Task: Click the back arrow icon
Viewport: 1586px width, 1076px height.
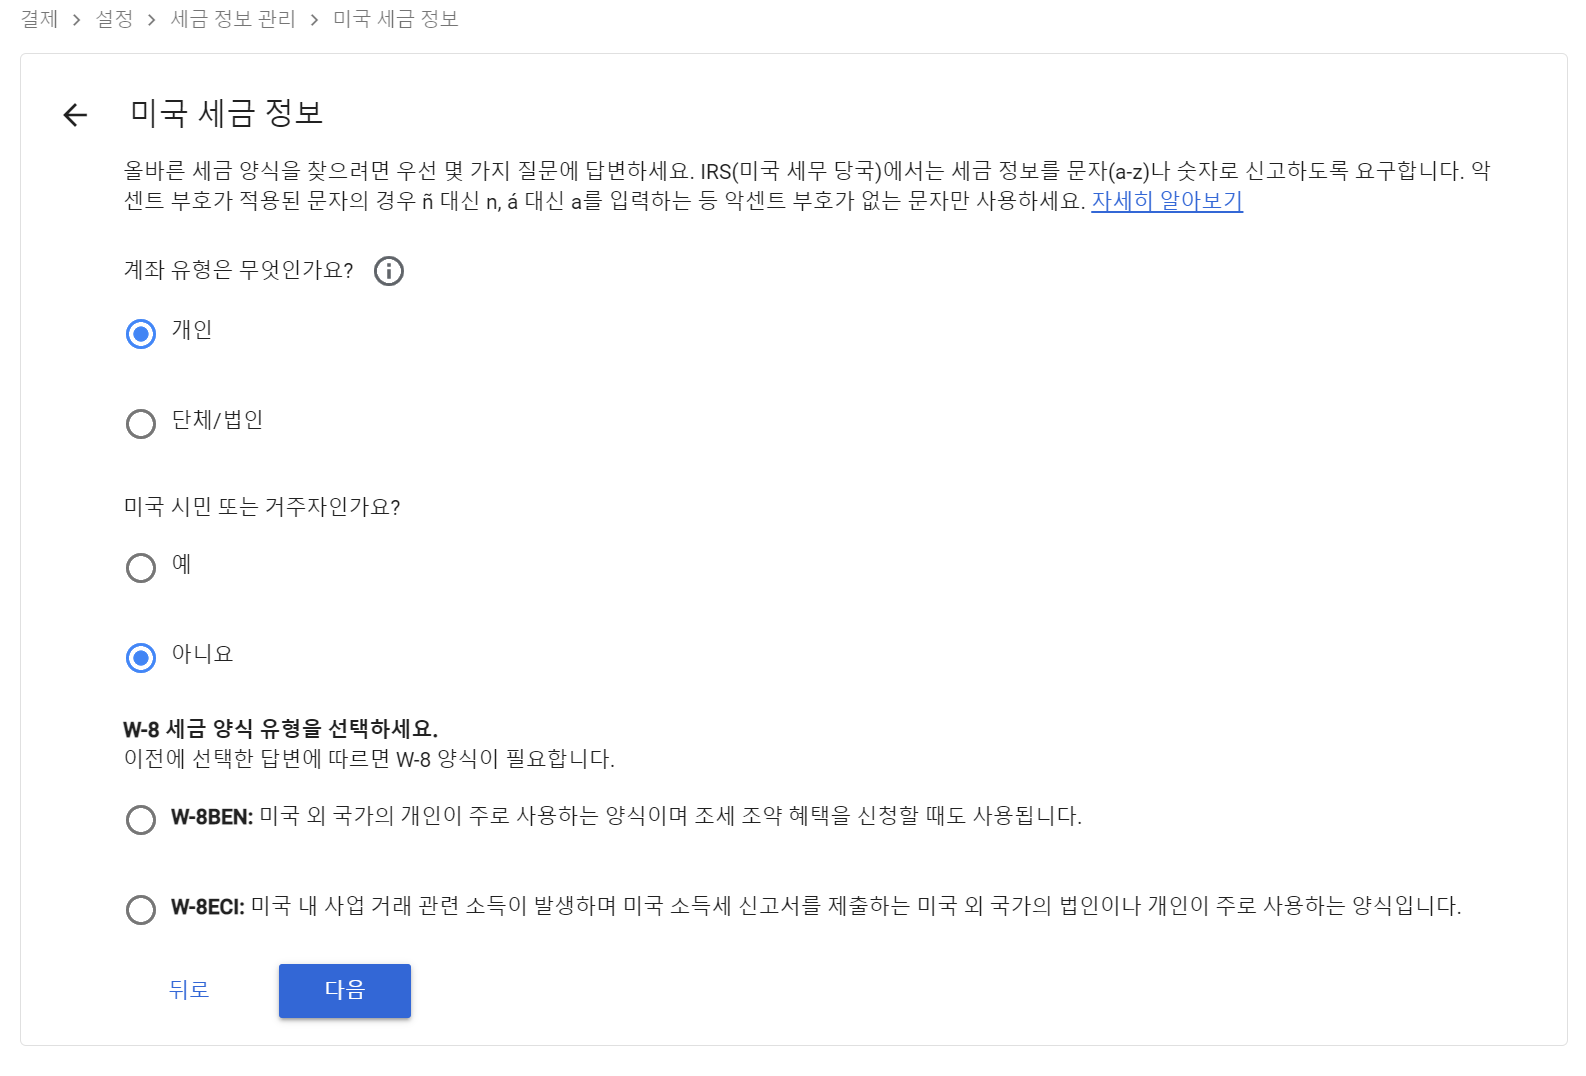Action: coord(75,115)
